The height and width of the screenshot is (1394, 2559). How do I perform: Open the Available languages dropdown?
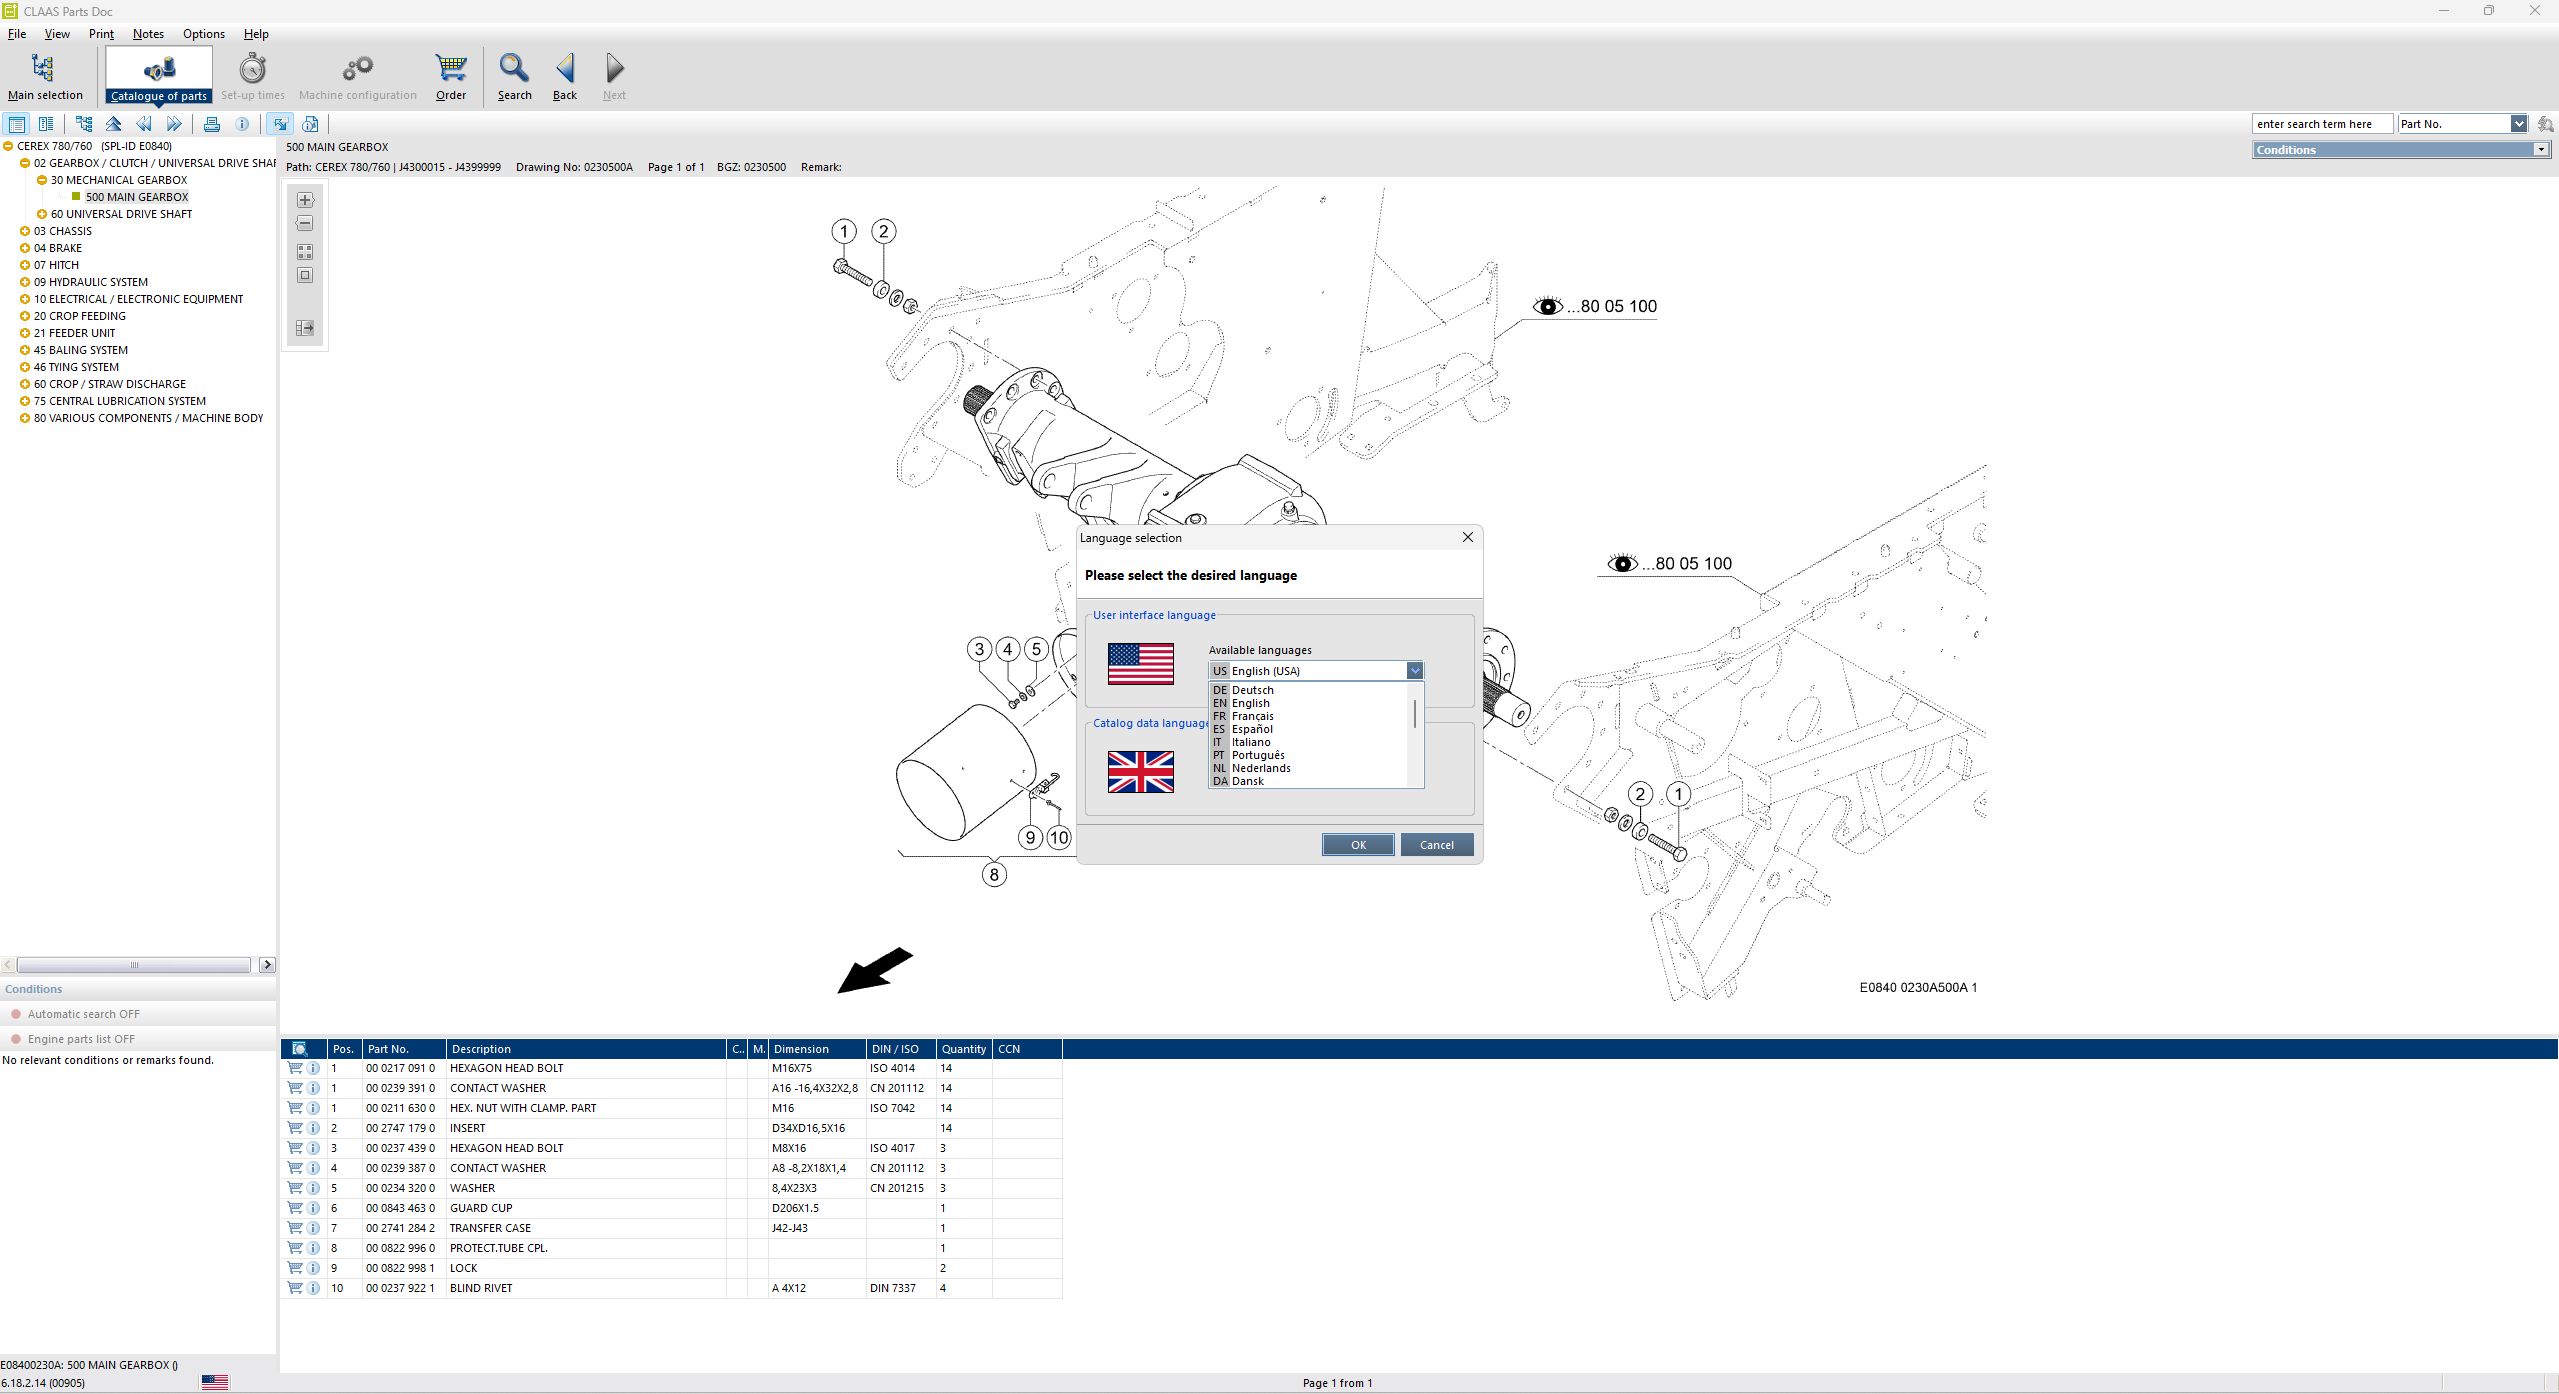tap(1414, 670)
